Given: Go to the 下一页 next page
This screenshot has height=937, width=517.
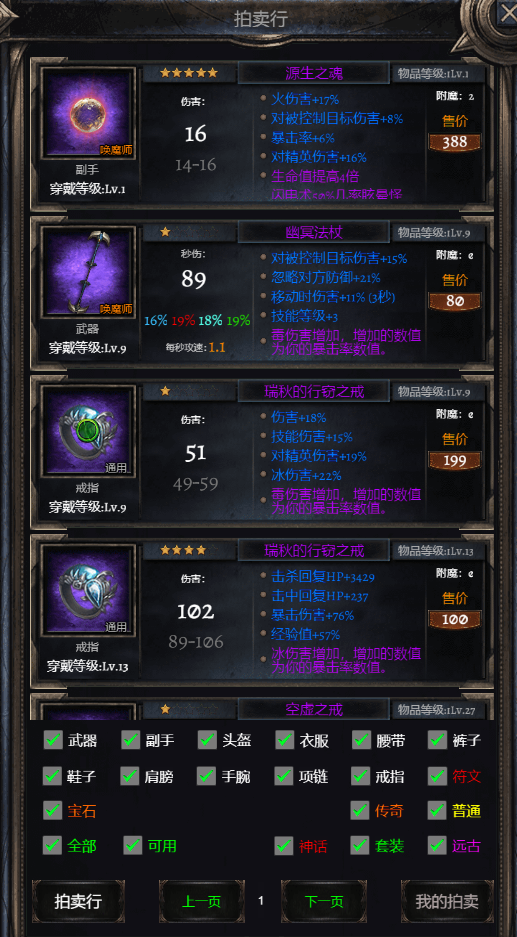Looking at the screenshot, I should [x=324, y=901].
